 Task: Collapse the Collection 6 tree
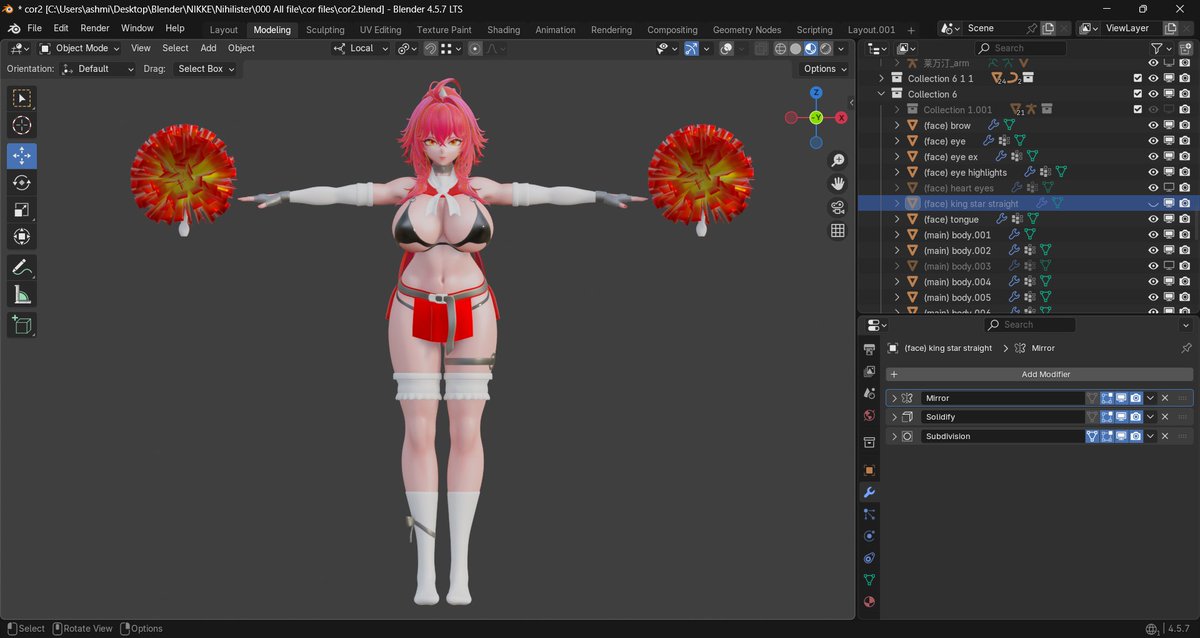[x=882, y=94]
